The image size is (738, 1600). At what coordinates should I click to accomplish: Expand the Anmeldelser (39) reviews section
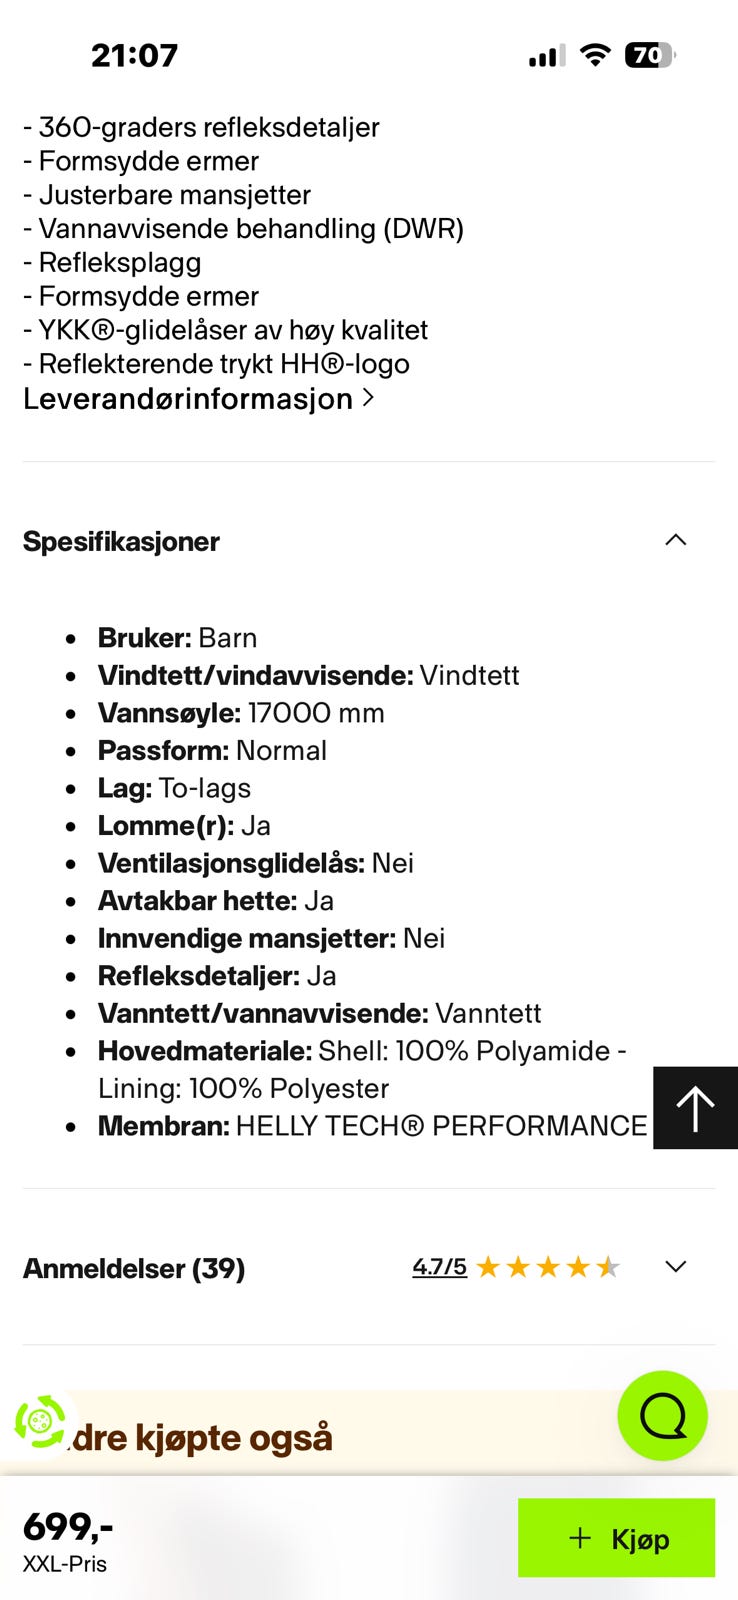(674, 1266)
